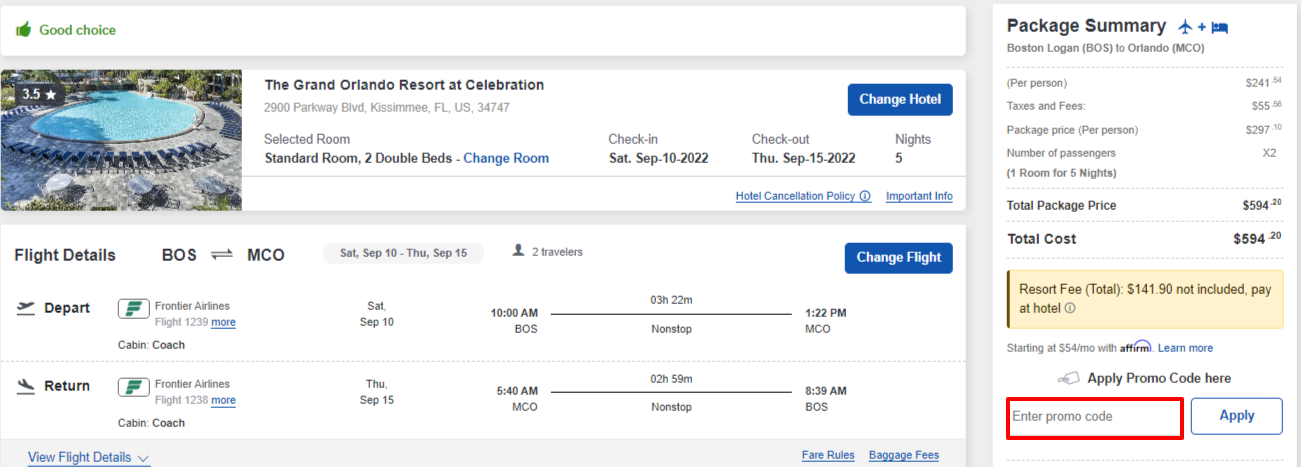
Task: Click The Grand Orlando Resort at Celebration title
Action: tap(404, 85)
